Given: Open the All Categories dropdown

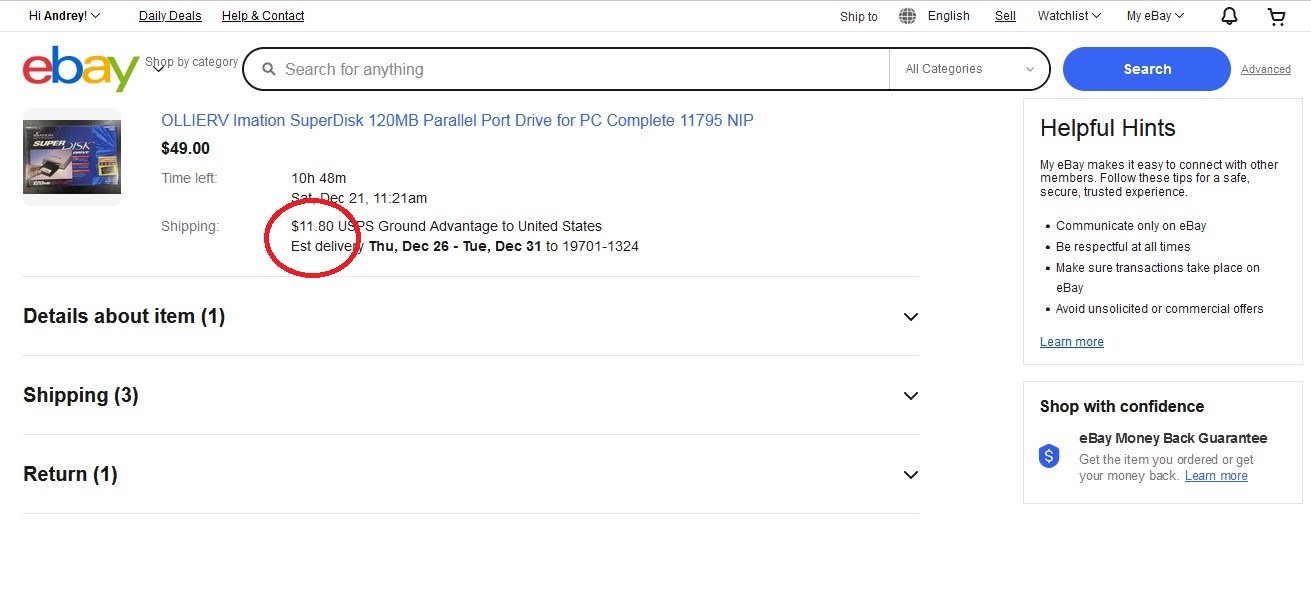Looking at the screenshot, I should pos(969,69).
